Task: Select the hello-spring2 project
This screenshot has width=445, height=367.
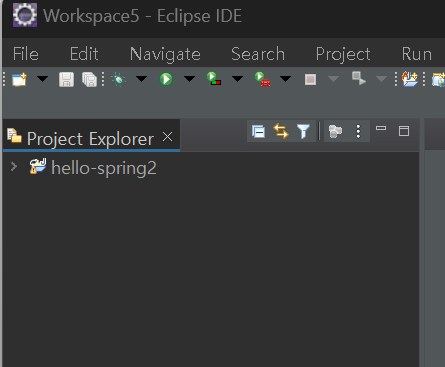Action: tap(104, 168)
